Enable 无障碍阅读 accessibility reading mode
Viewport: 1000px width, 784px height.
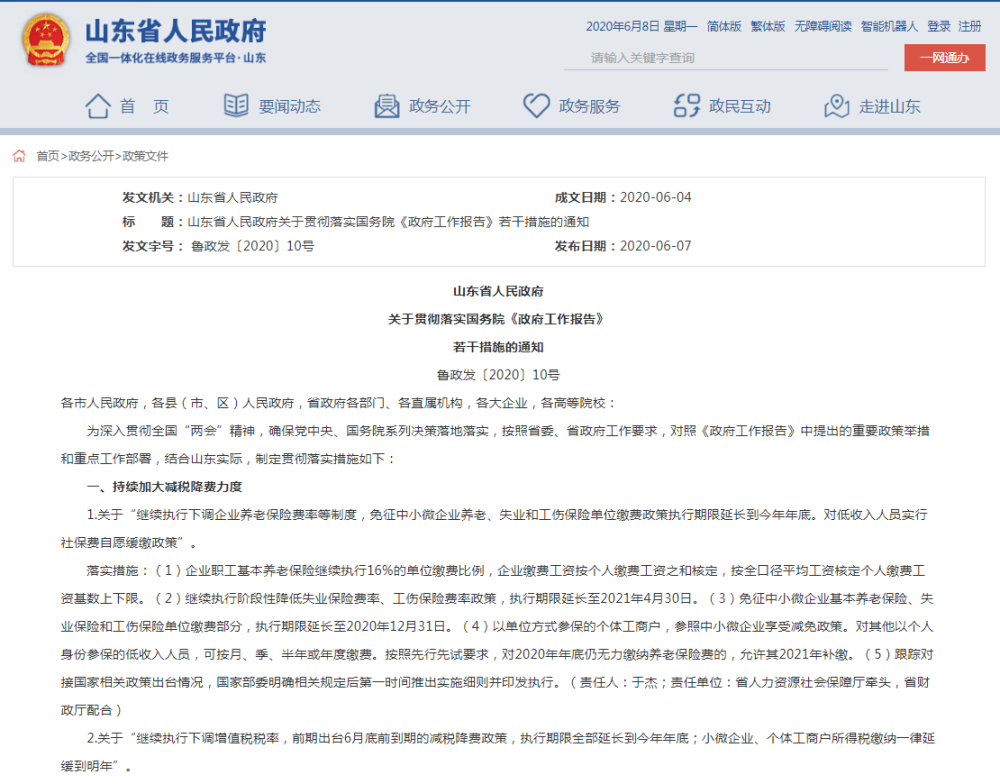(x=822, y=26)
